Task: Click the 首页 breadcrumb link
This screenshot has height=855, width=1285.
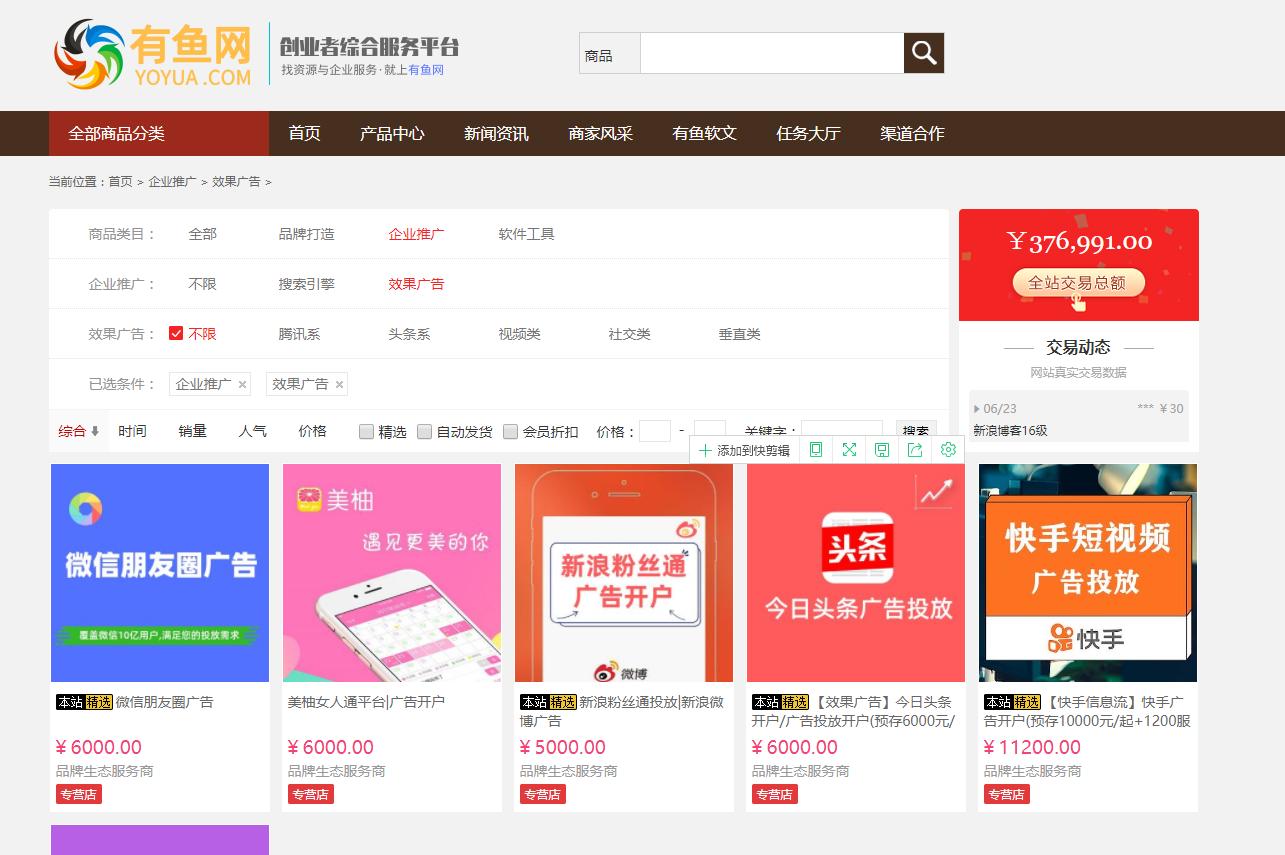Action: 119,182
